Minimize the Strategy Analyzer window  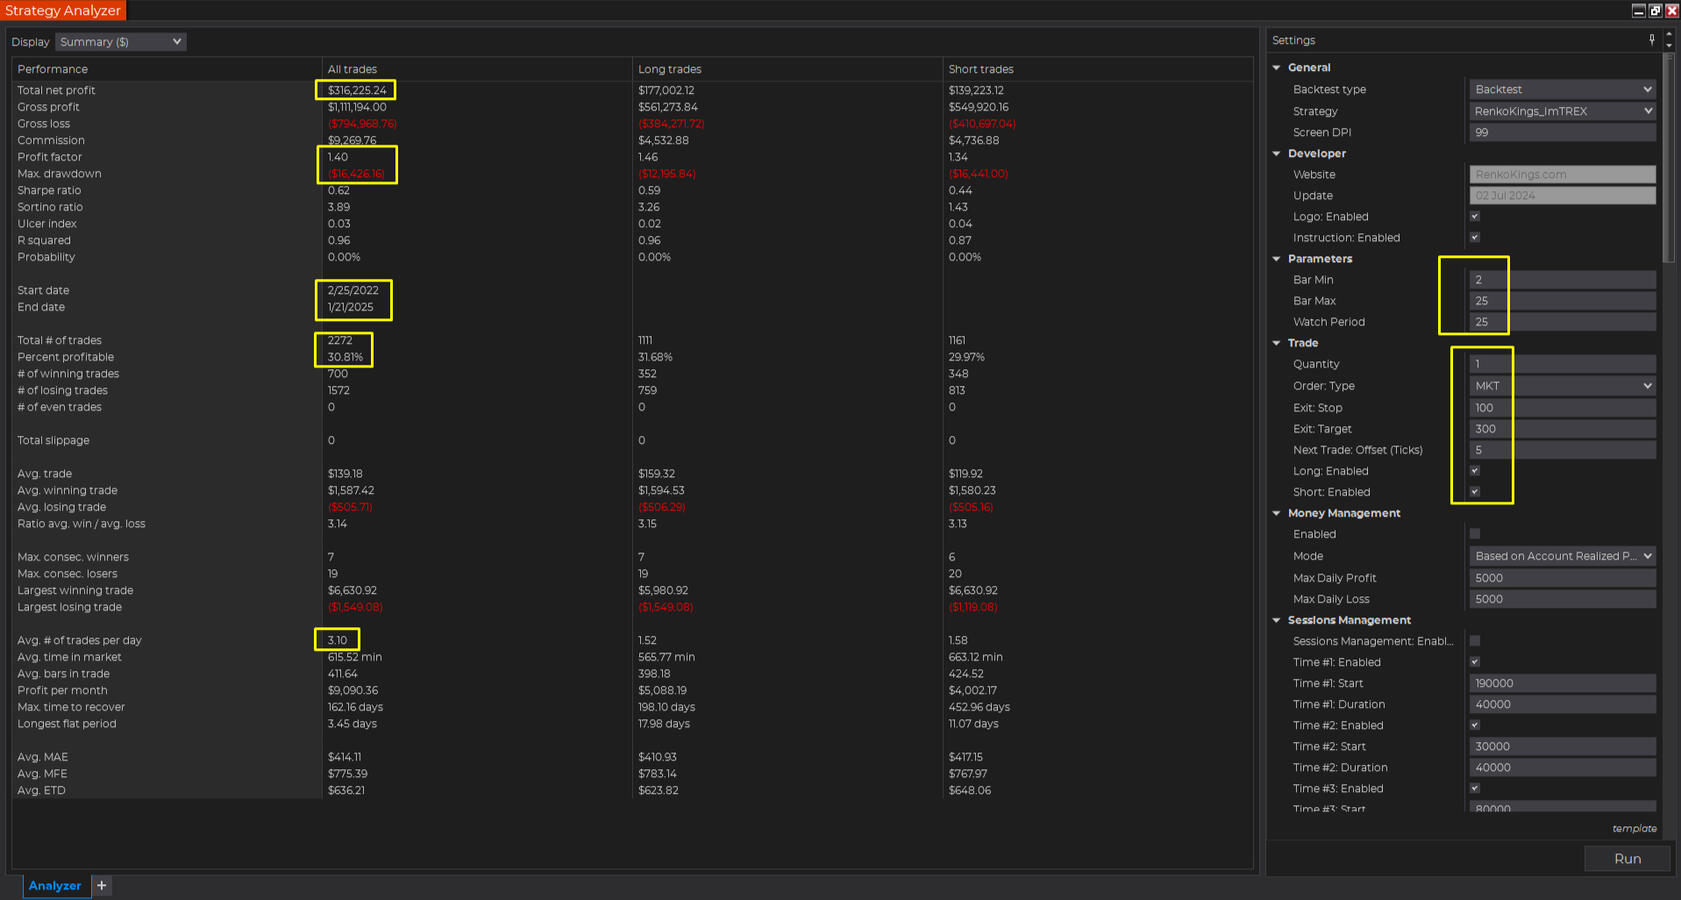(x=1638, y=10)
